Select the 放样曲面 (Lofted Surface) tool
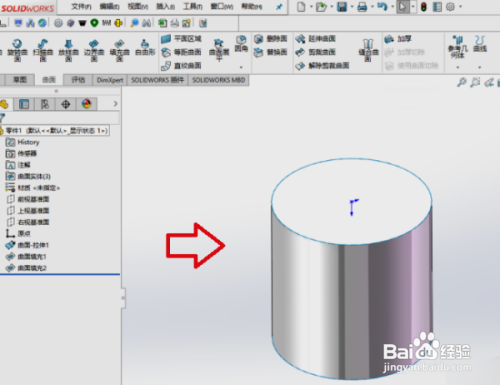500x385 pixels. click(x=68, y=50)
